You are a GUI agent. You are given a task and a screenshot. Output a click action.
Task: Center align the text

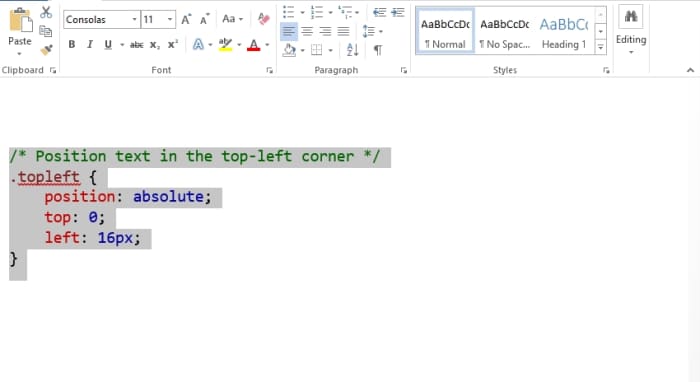(x=307, y=31)
